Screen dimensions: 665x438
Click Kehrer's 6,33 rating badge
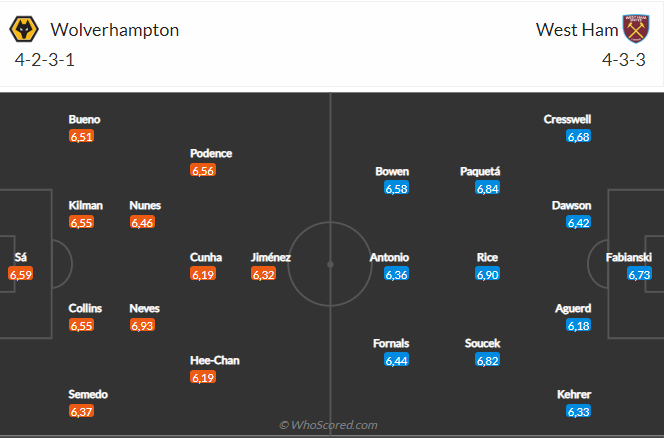(578, 411)
